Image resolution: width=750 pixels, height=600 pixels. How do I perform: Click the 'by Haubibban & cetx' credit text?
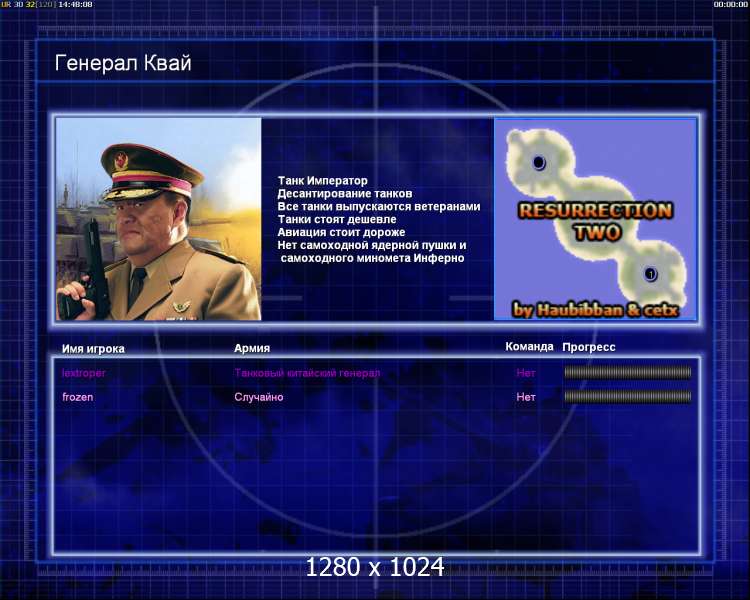pos(596,311)
